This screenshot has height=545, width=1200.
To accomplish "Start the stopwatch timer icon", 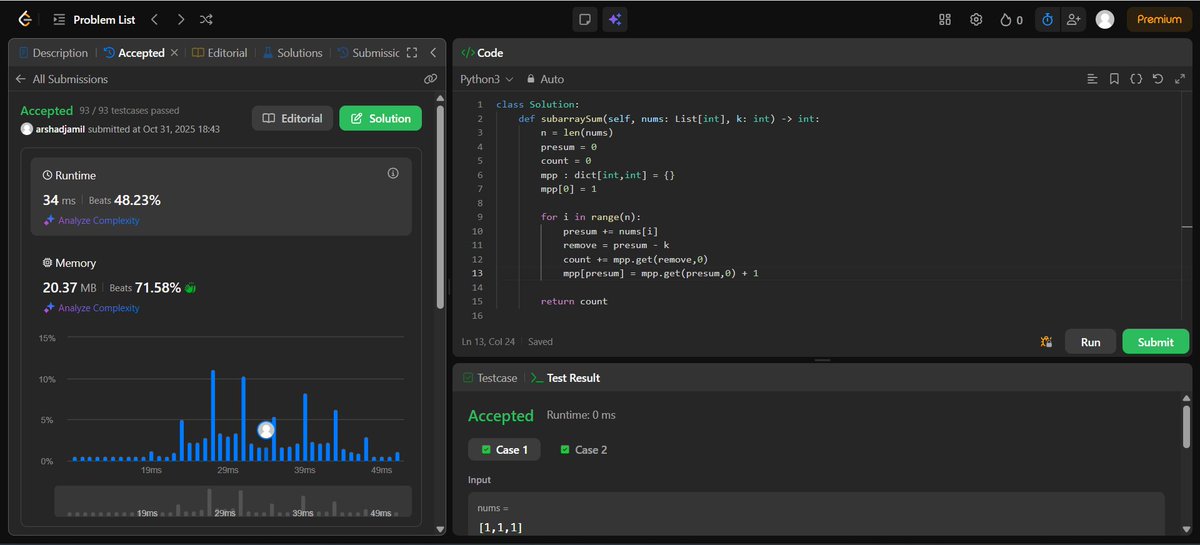I will [x=1047, y=19].
